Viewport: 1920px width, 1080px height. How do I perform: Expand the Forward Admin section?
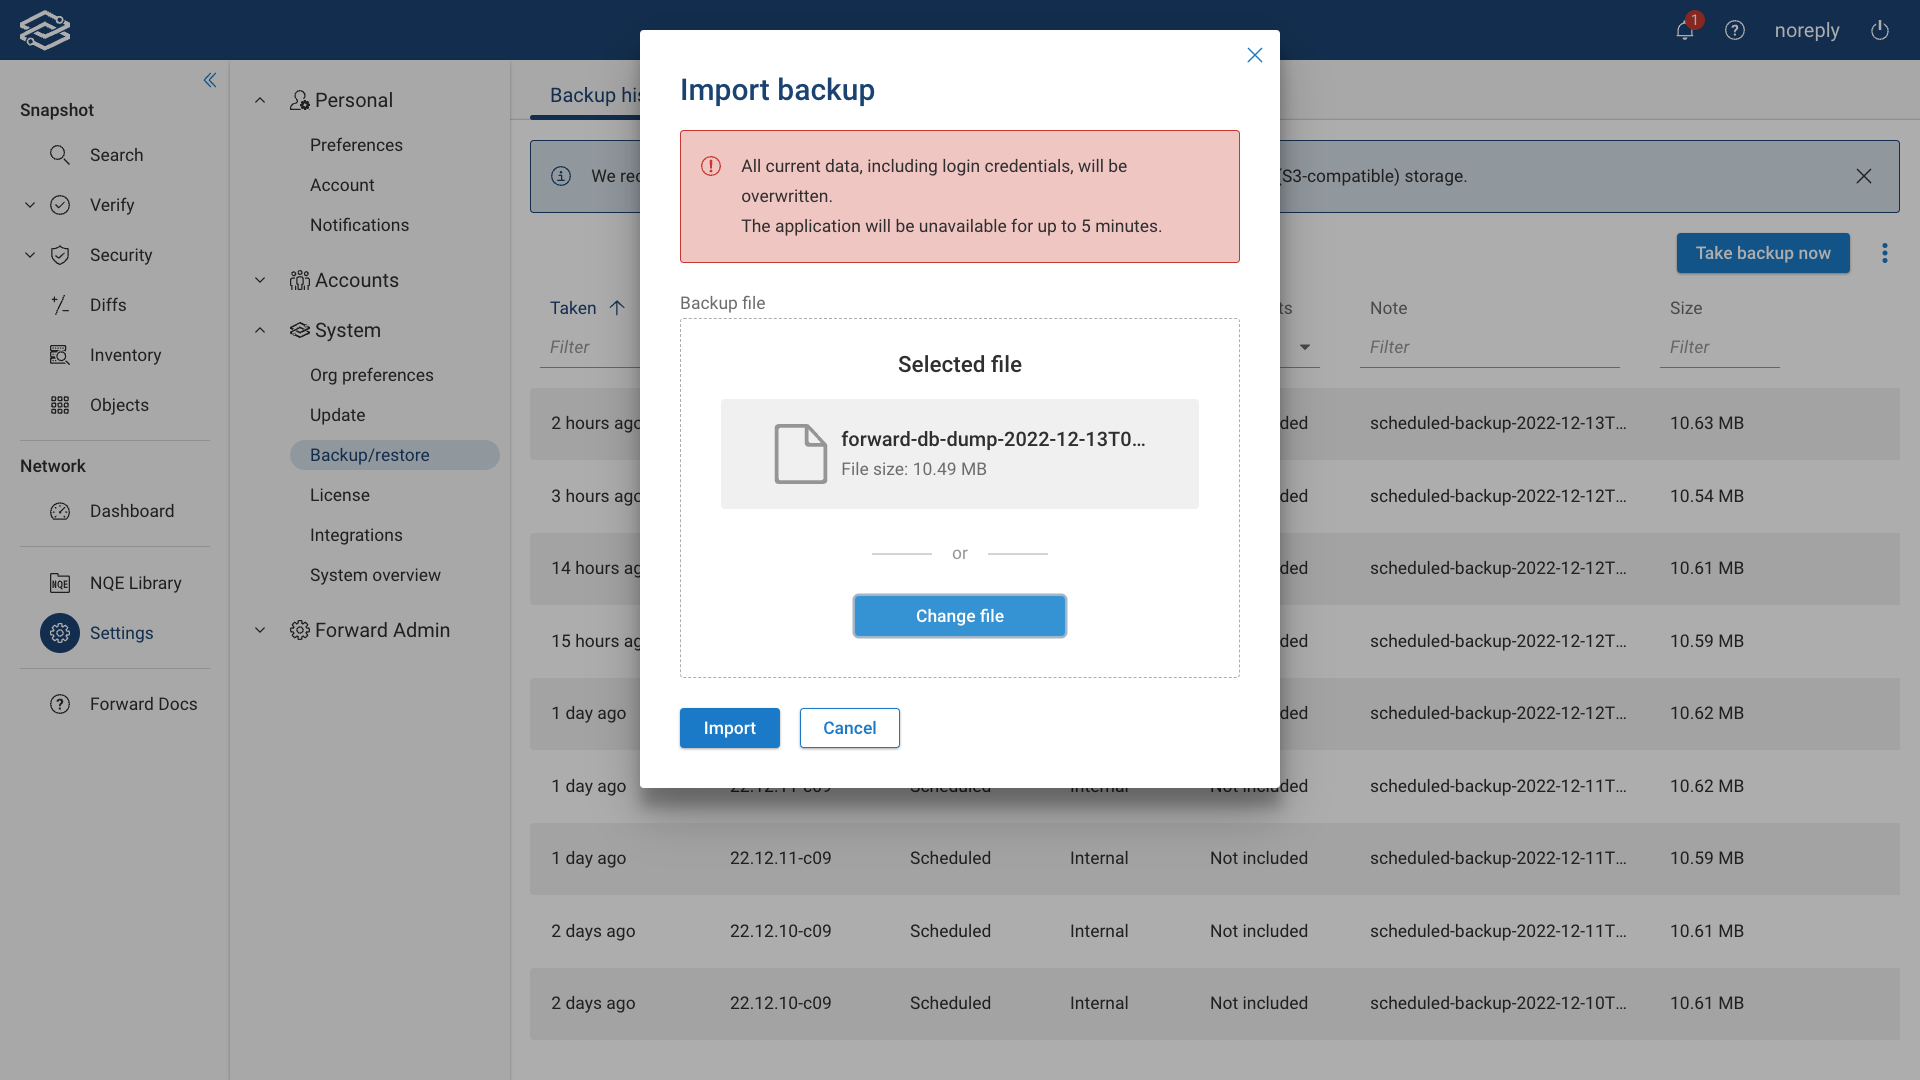tap(259, 630)
